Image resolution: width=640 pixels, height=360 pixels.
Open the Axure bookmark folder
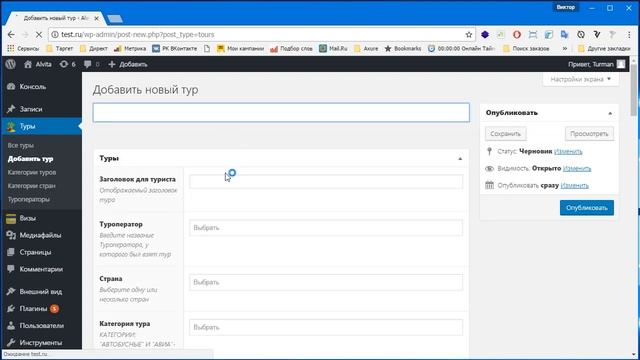(366, 49)
